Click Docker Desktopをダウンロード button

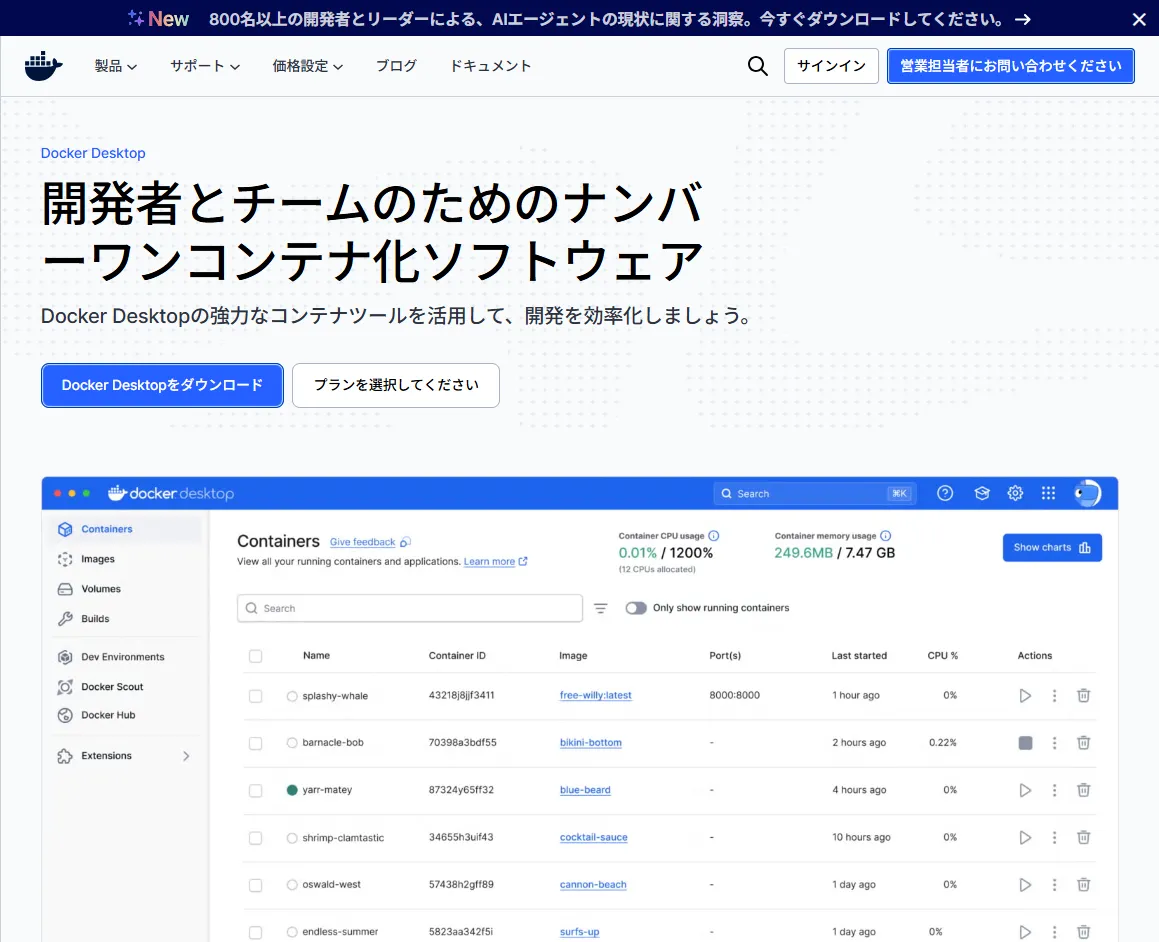coord(162,385)
